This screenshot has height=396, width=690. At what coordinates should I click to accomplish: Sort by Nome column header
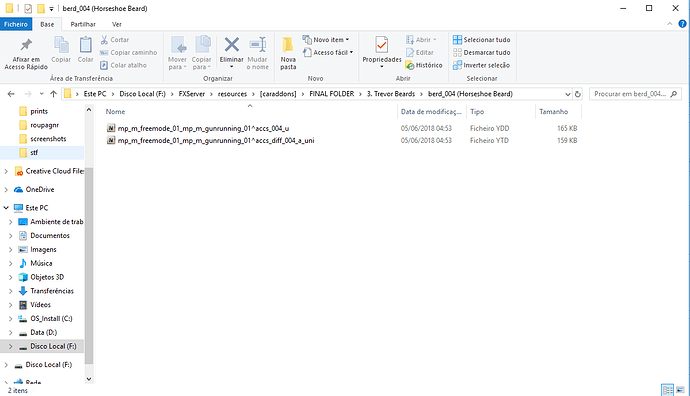[115, 112]
